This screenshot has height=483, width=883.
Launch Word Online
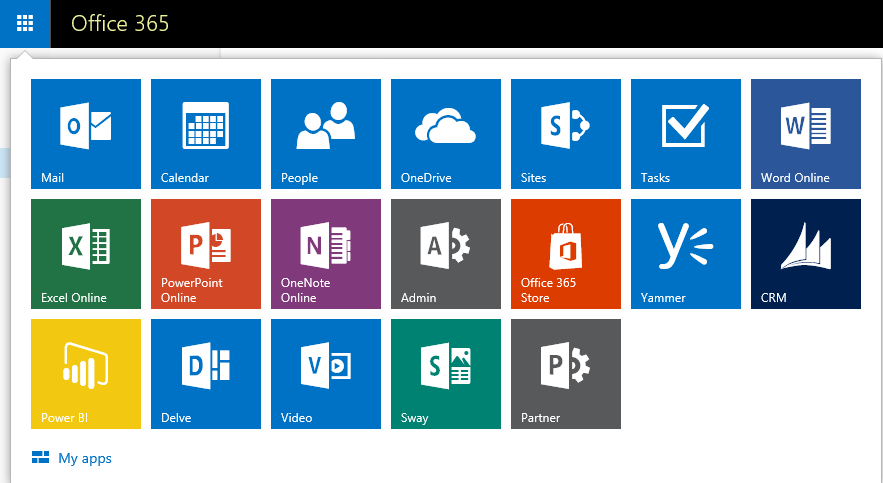pyautogui.click(x=805, y=134)
